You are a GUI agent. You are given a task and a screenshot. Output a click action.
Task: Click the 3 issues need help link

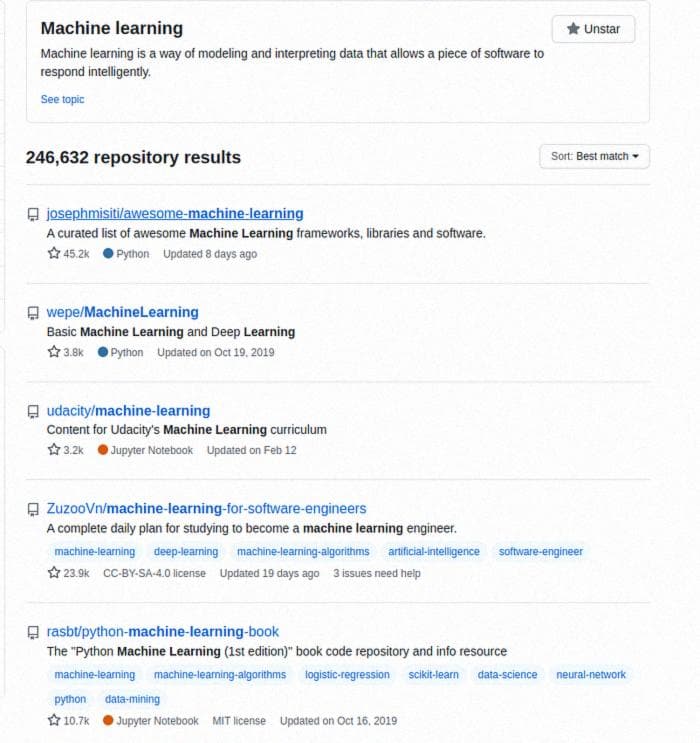click(377, 573)
